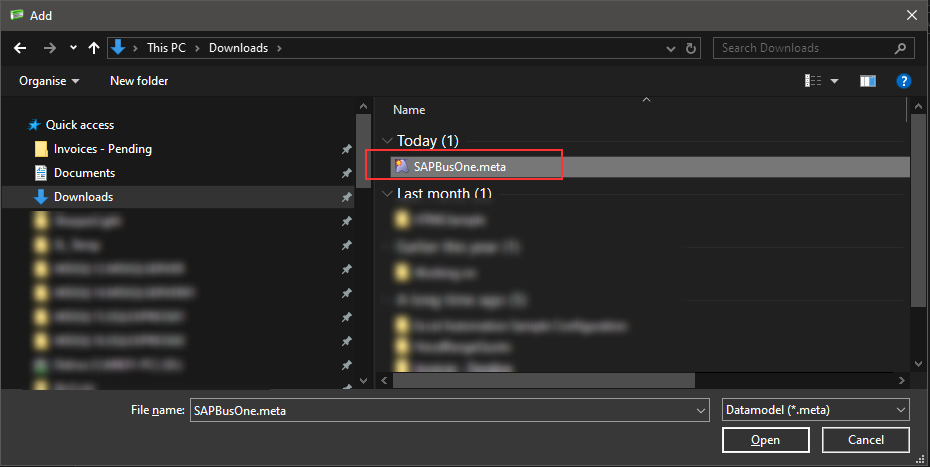Click the blue Downloads arrow icon in address bar
Image resolution: width=930 pixels, height=467 pixels.
[x=118, y=47]
